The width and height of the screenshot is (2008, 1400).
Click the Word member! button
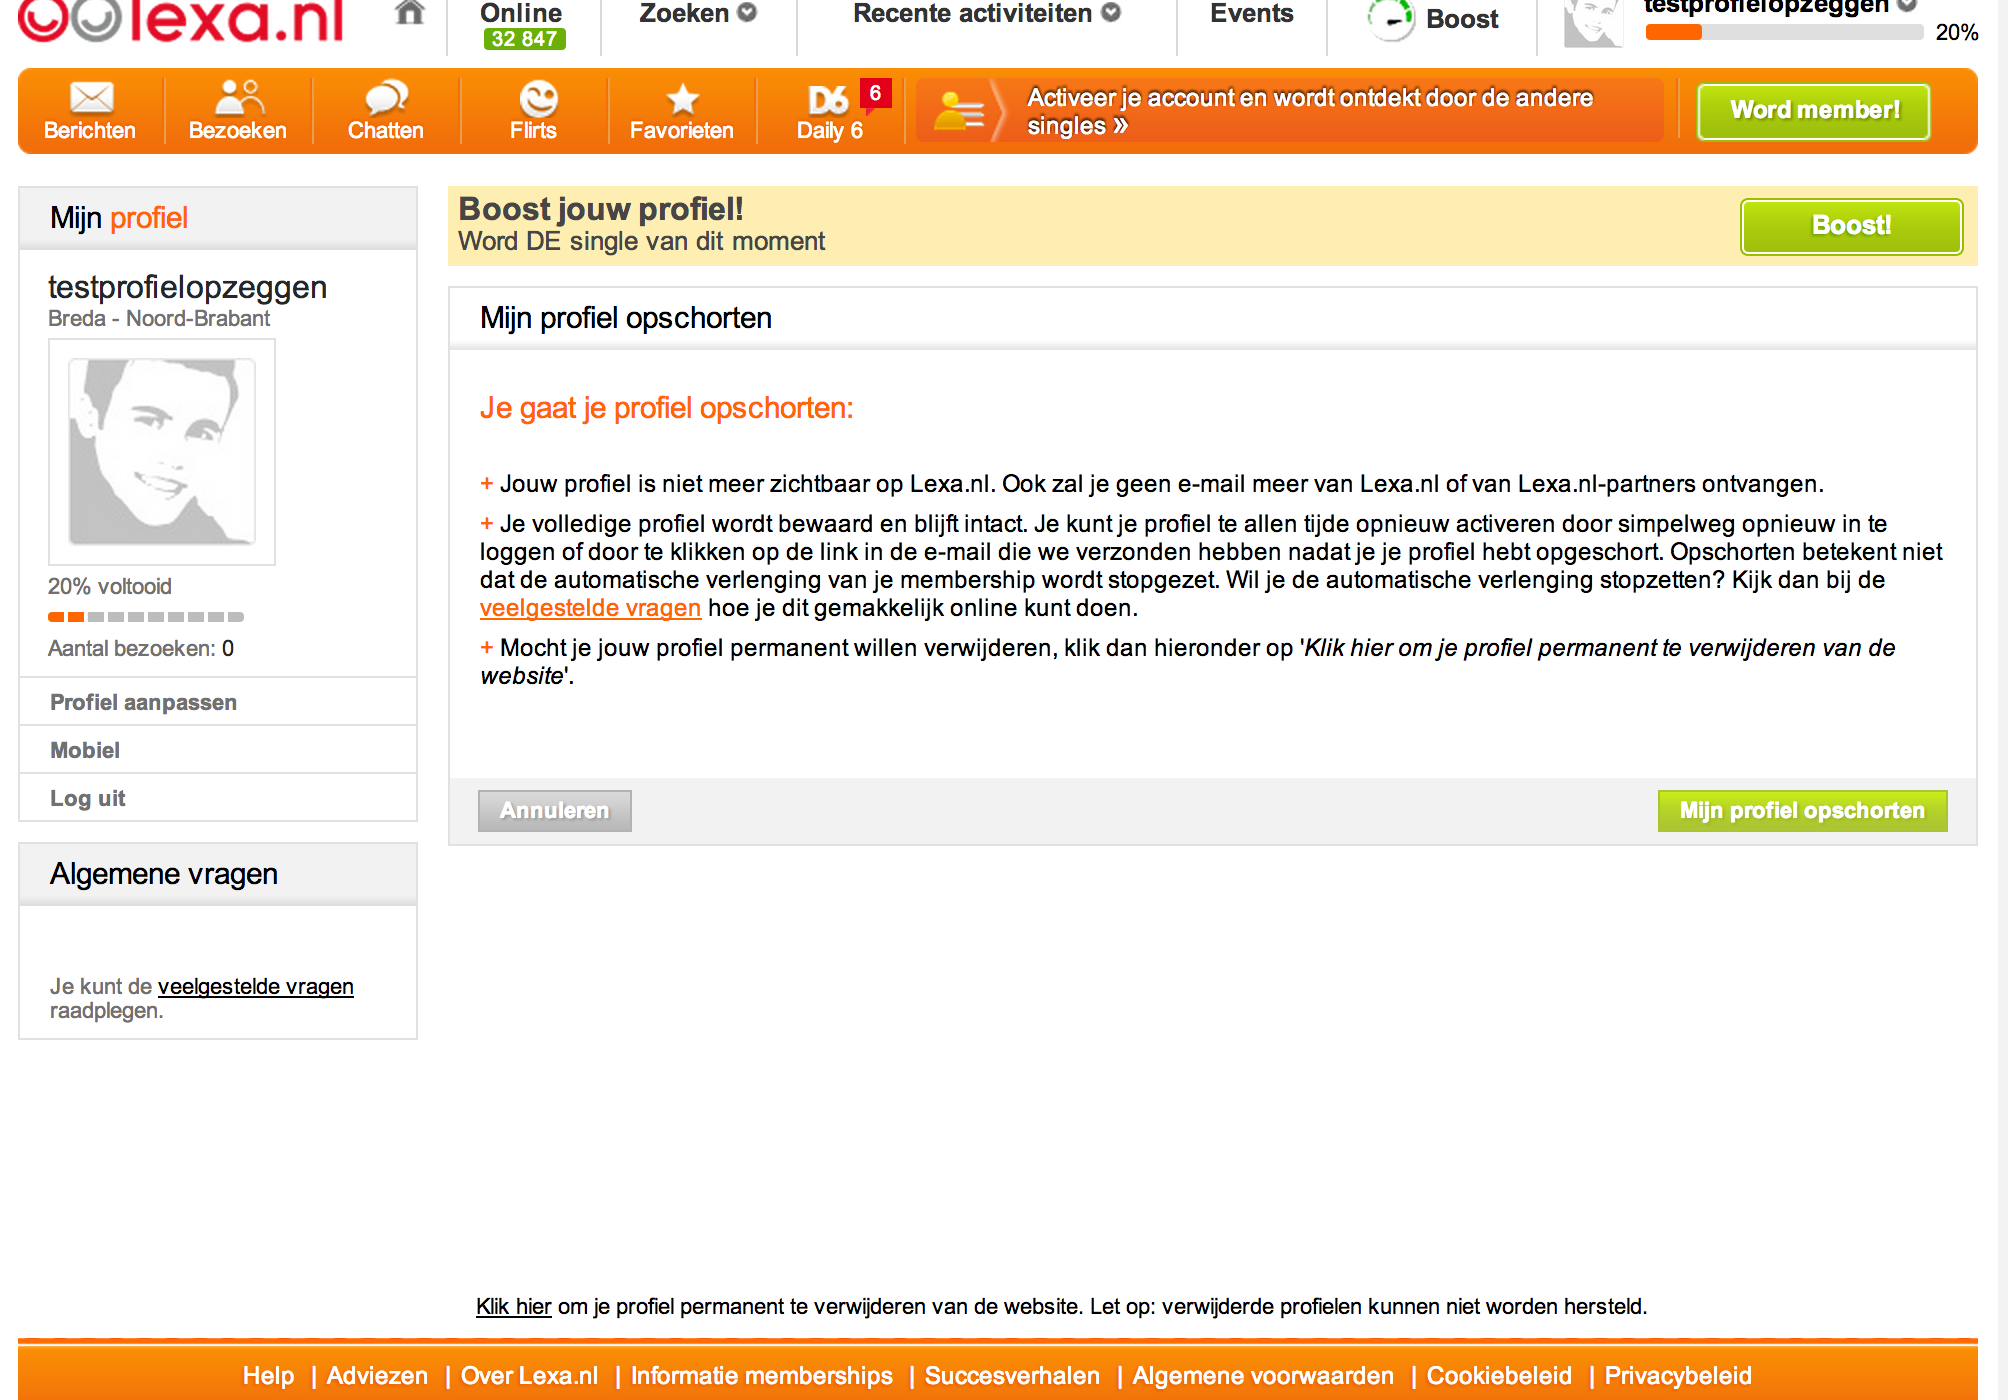click(x=1814, y=111)
